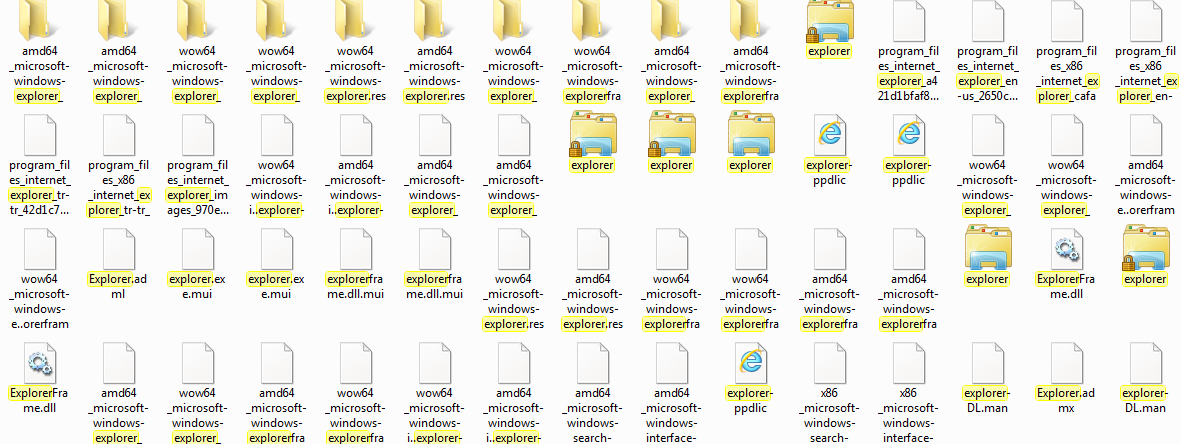This screenshot has height=444, width=1184.
Task: Select file icon program_files_internet_explorer_tr-tr_42d1c7
Action: 42,134
